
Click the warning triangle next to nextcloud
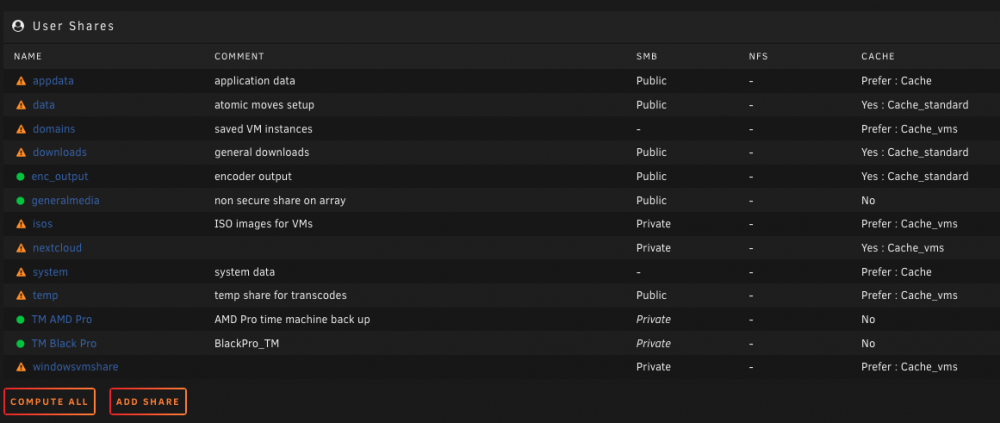[x=21, y=248]
